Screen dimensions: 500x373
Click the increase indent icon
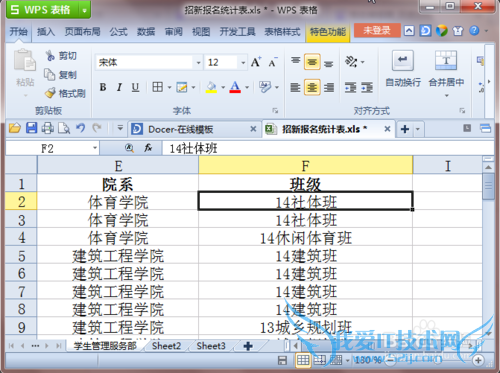click(367, 87)
